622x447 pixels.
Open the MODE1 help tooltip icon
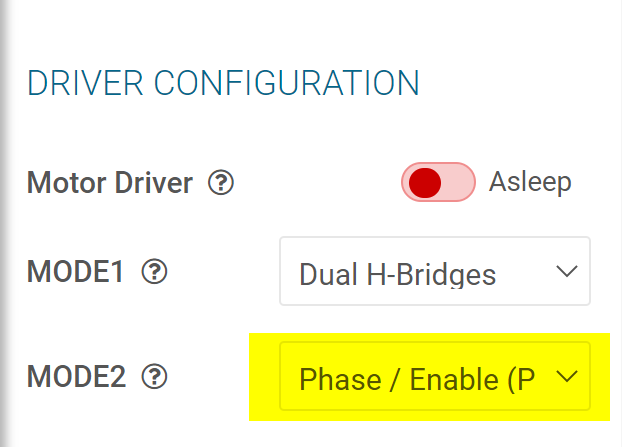[x=154, y=272]
